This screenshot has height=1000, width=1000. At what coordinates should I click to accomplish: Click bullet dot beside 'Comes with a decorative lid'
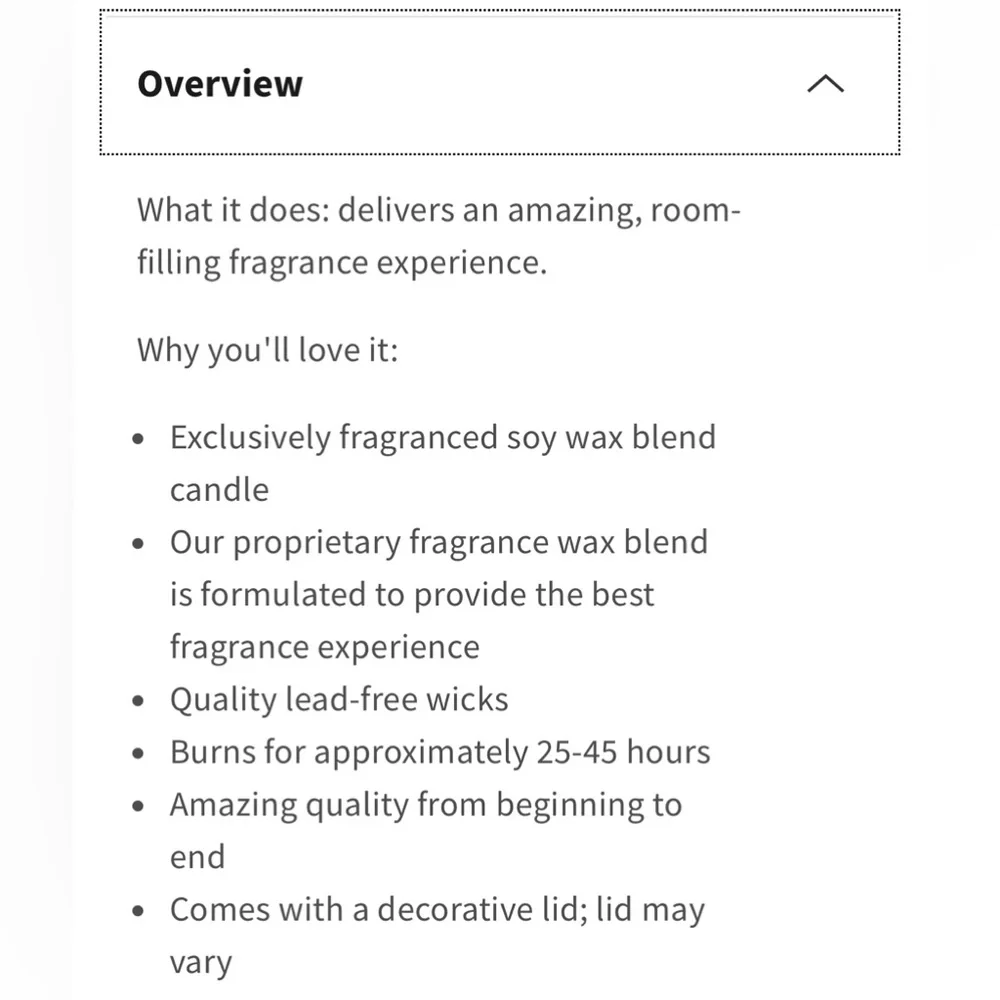(x=138, y=911)
